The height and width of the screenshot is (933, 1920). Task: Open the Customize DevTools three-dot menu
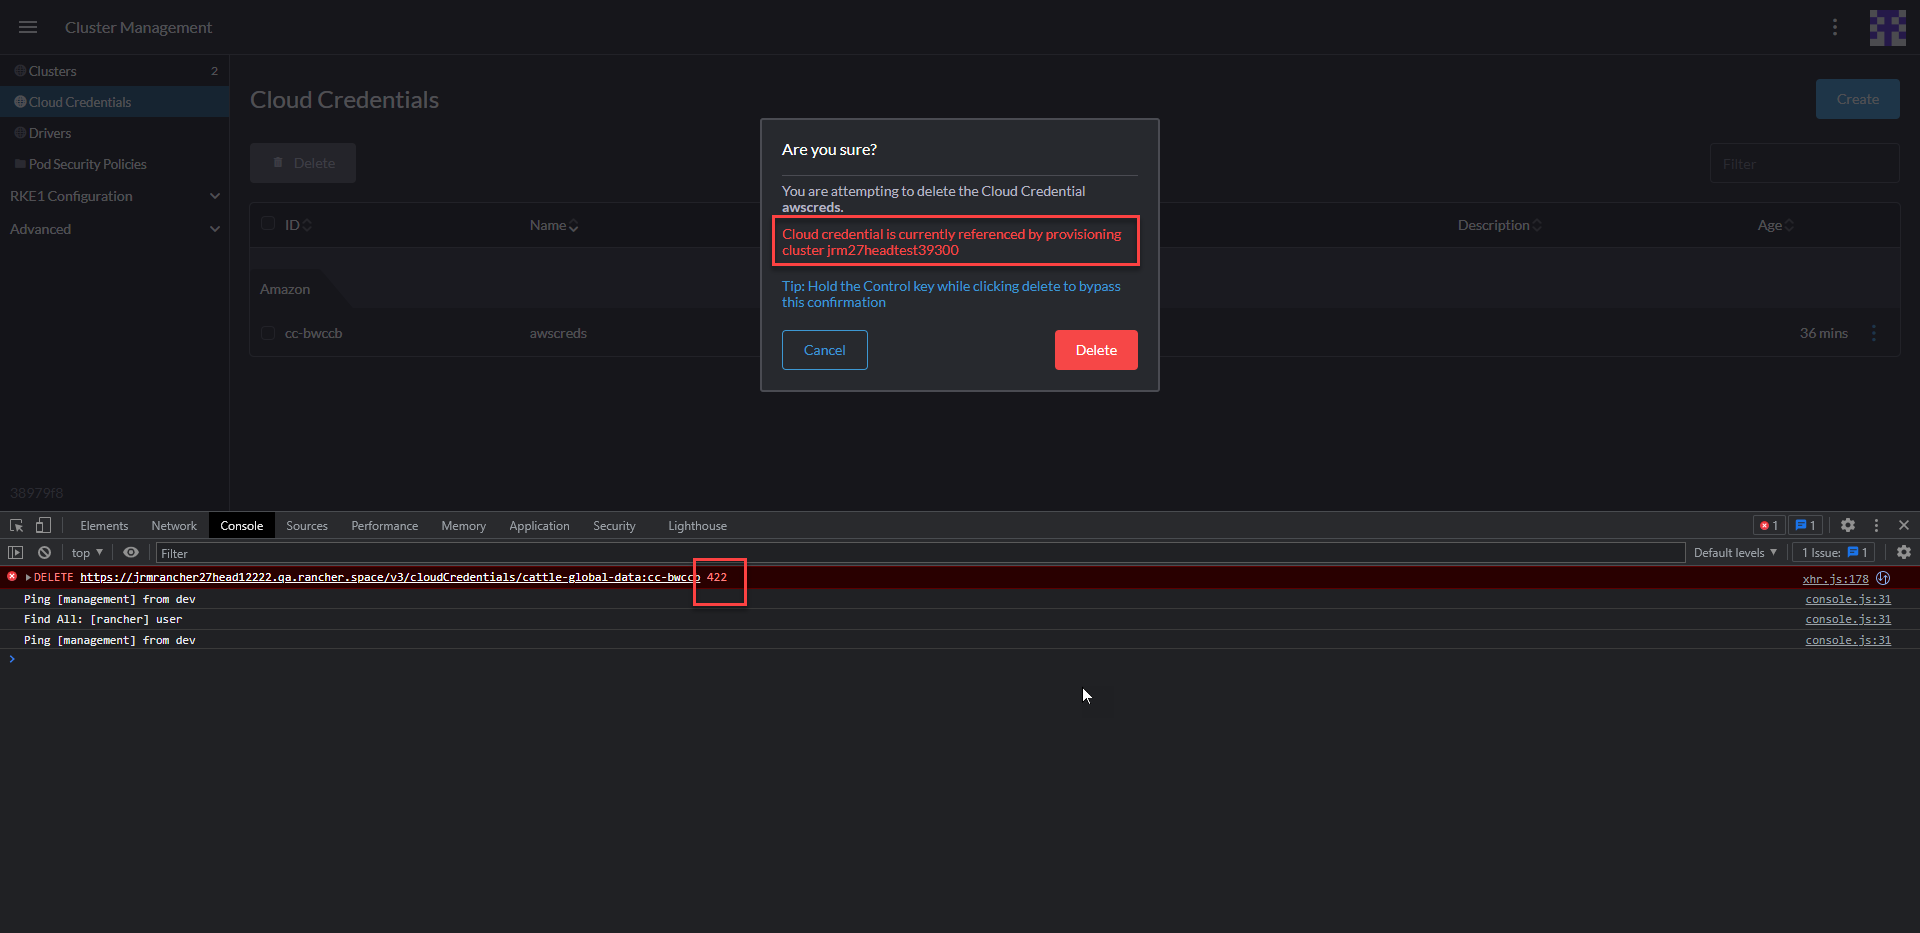pyautogui.click(x=1876, y=525)
